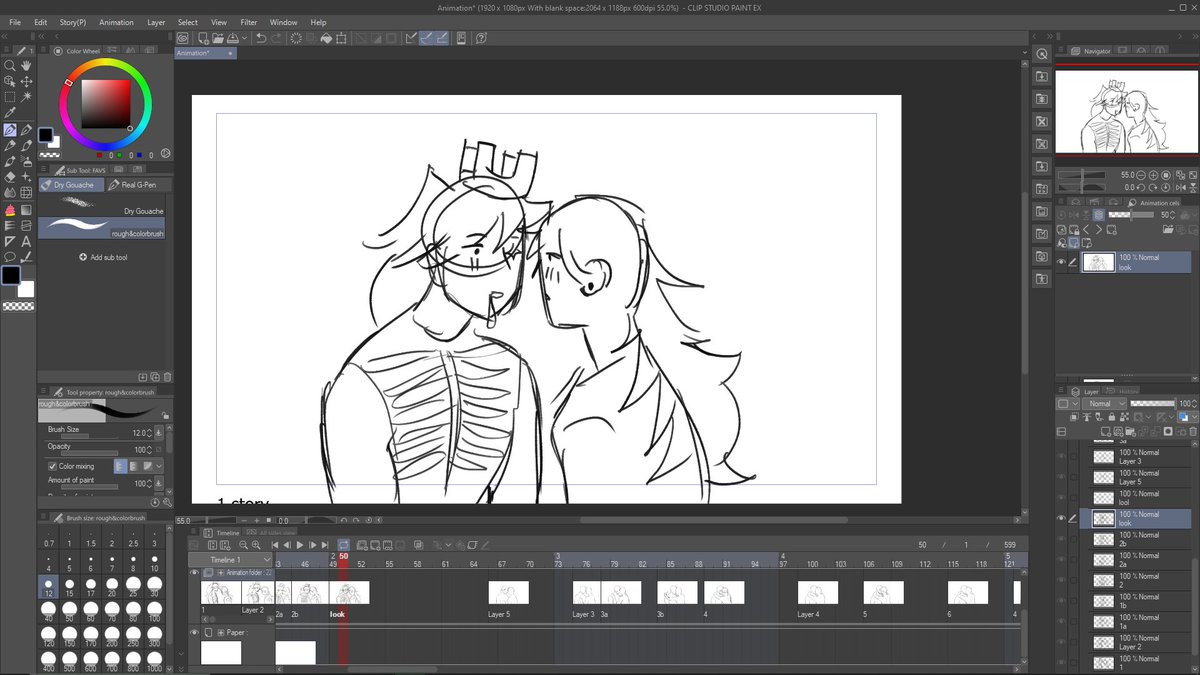Click the Delete layer trash icon
Screen dimensions: 1200x675
tap(1192, 431)
